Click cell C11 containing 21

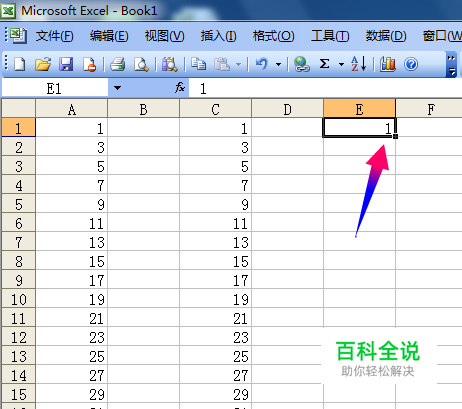point(216,317)
